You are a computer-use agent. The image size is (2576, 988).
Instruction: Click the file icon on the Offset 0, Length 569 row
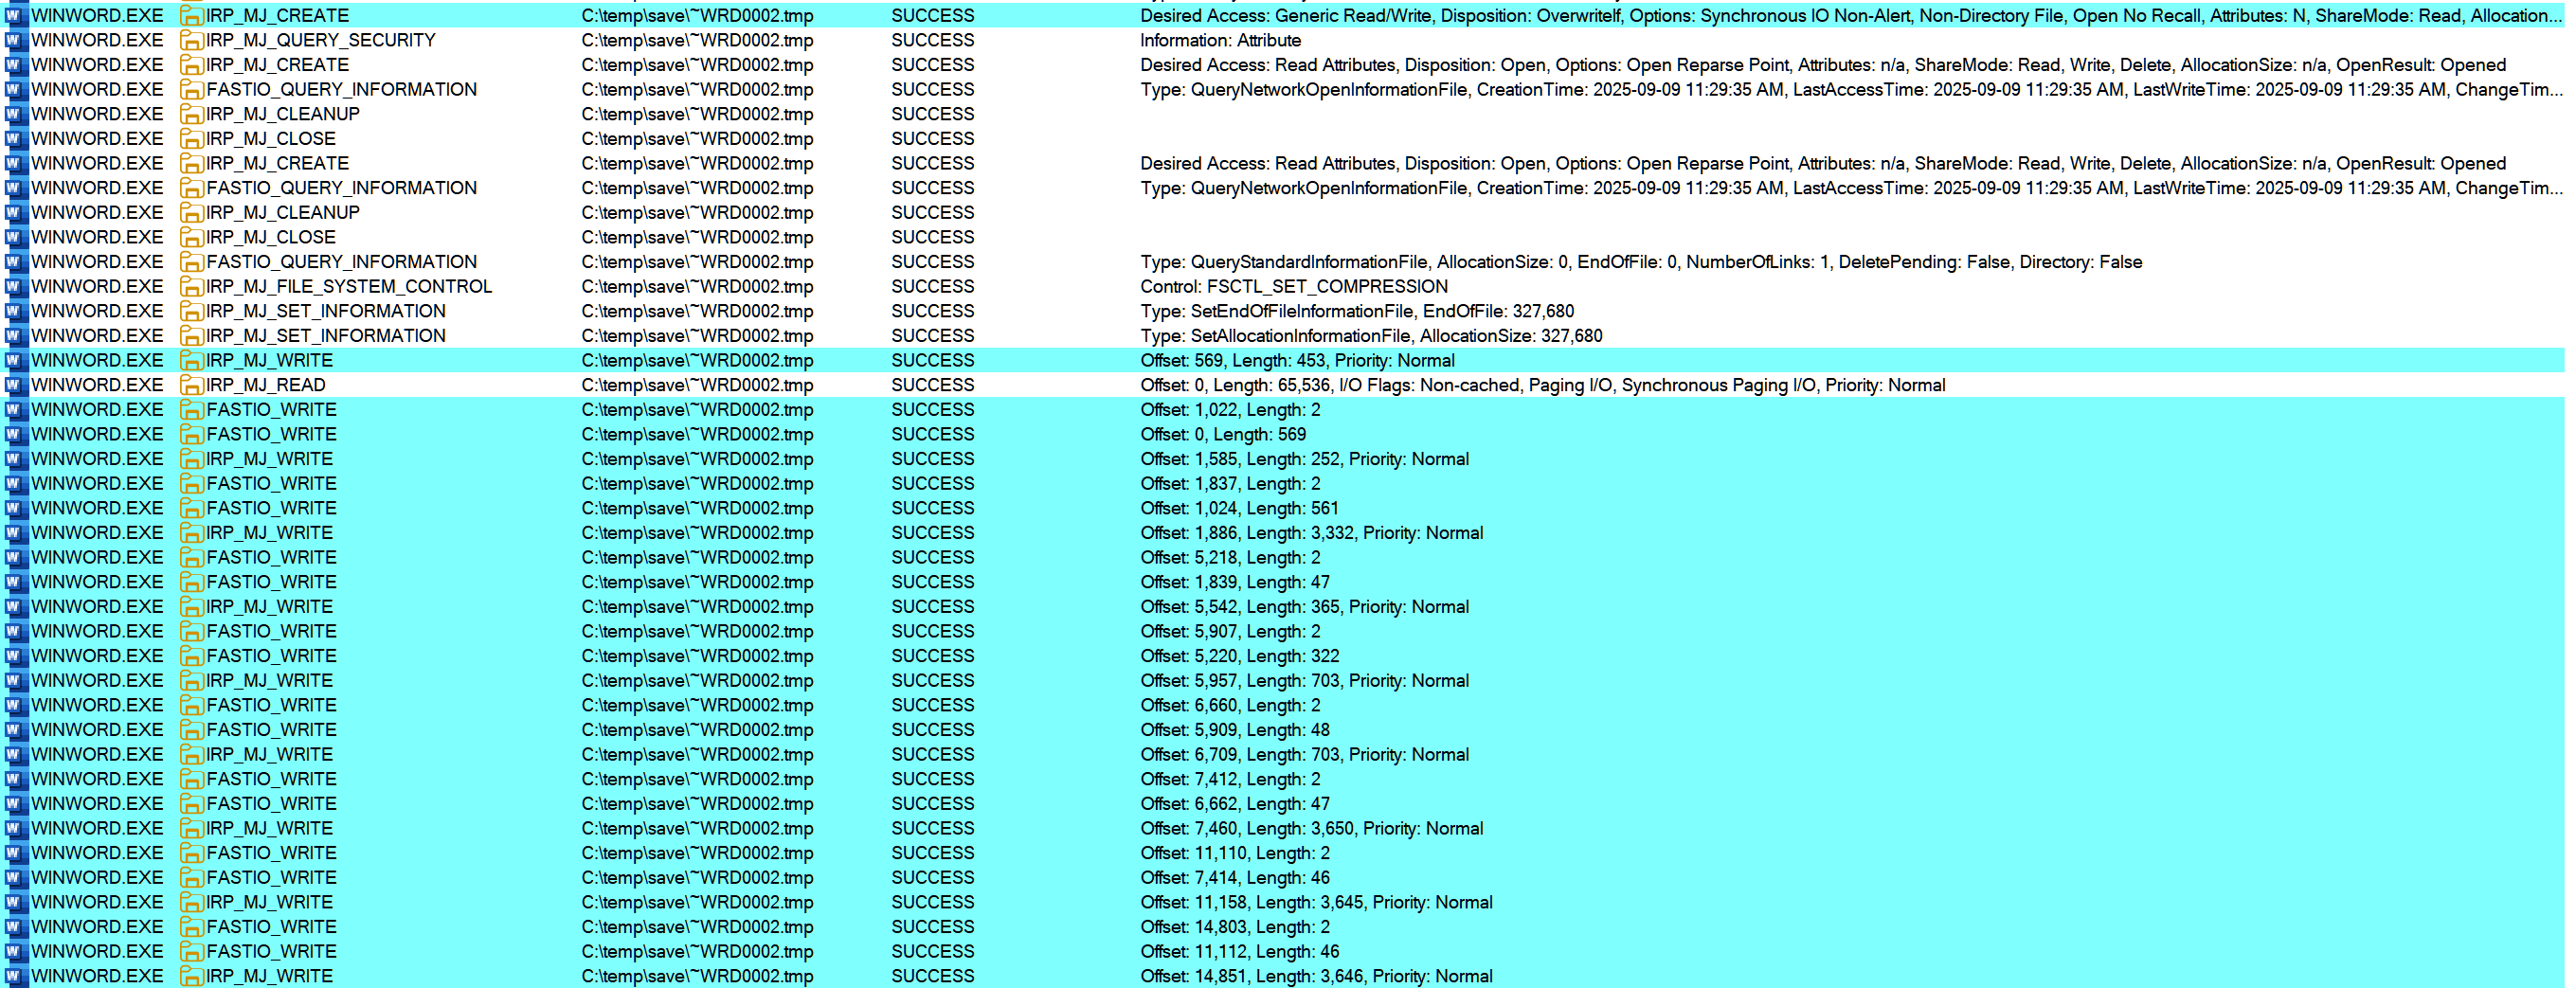(191, 435)
